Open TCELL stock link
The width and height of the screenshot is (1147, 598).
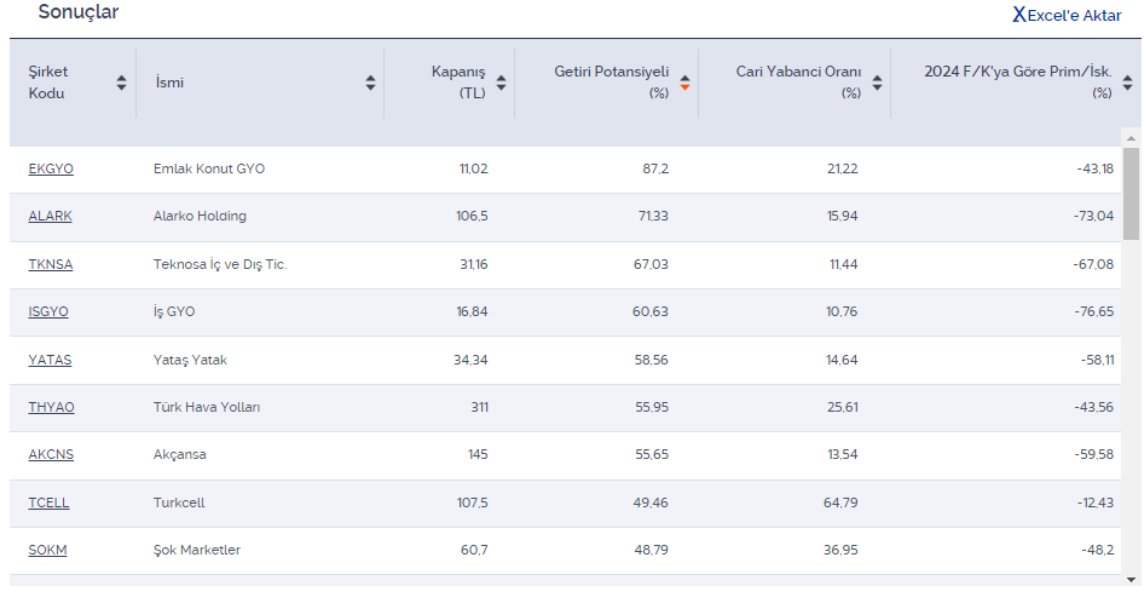tap(48, 502)
